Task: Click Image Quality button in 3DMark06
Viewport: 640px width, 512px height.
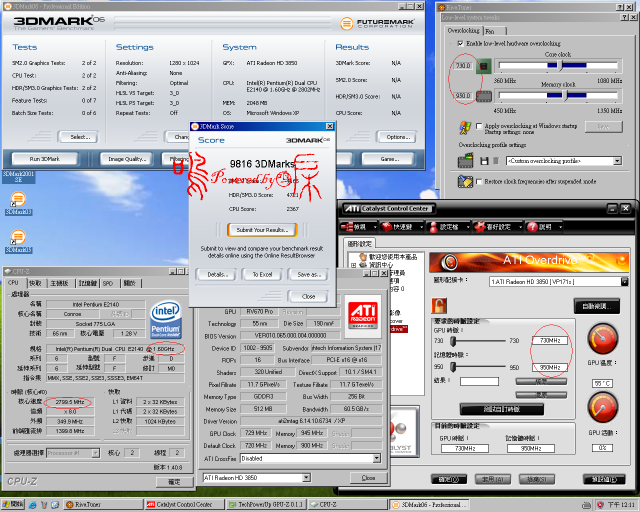Action: (127, 159)
